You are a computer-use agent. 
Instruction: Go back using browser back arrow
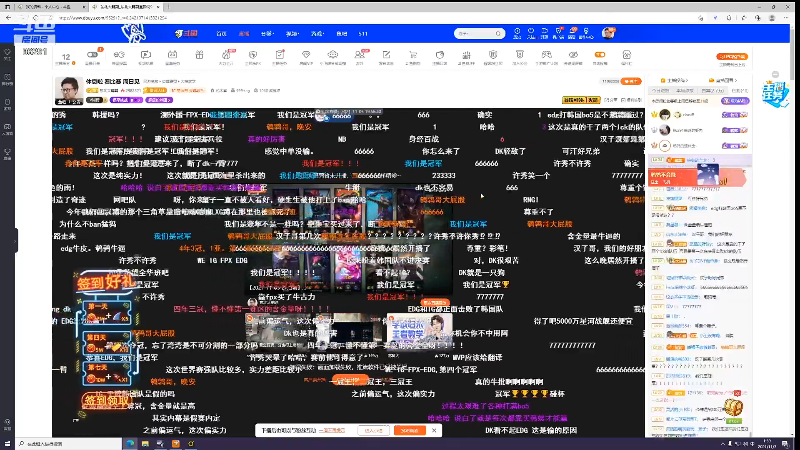click(x=9, y=18)
